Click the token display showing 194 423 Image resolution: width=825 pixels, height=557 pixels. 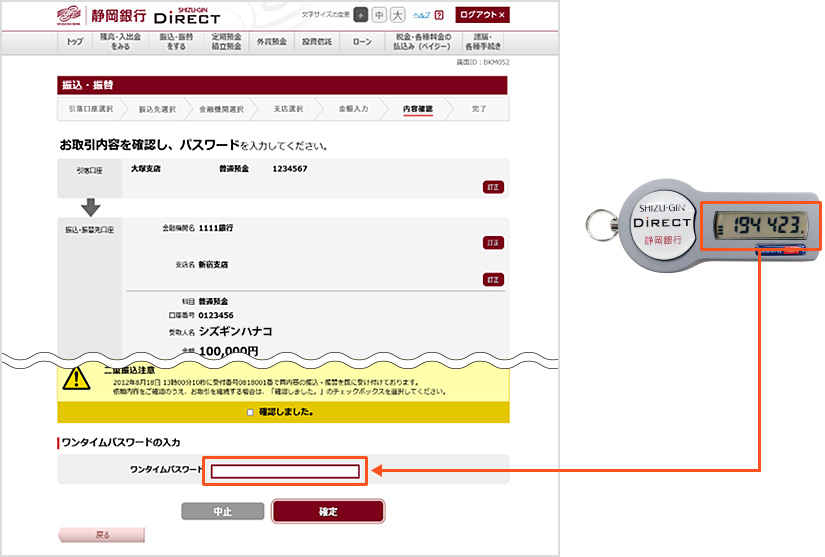click(761, 226)
